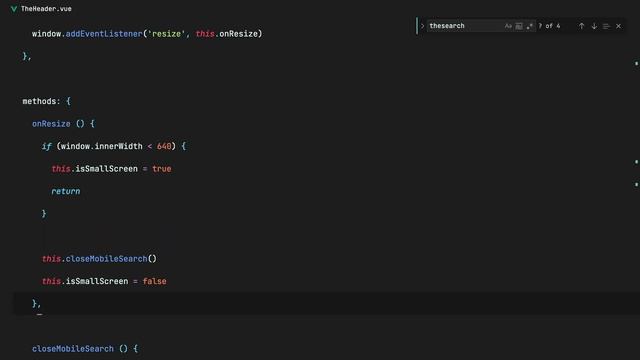
Task: Click 'this.closeMobileSearch()' call
Action: click(99, 259)
